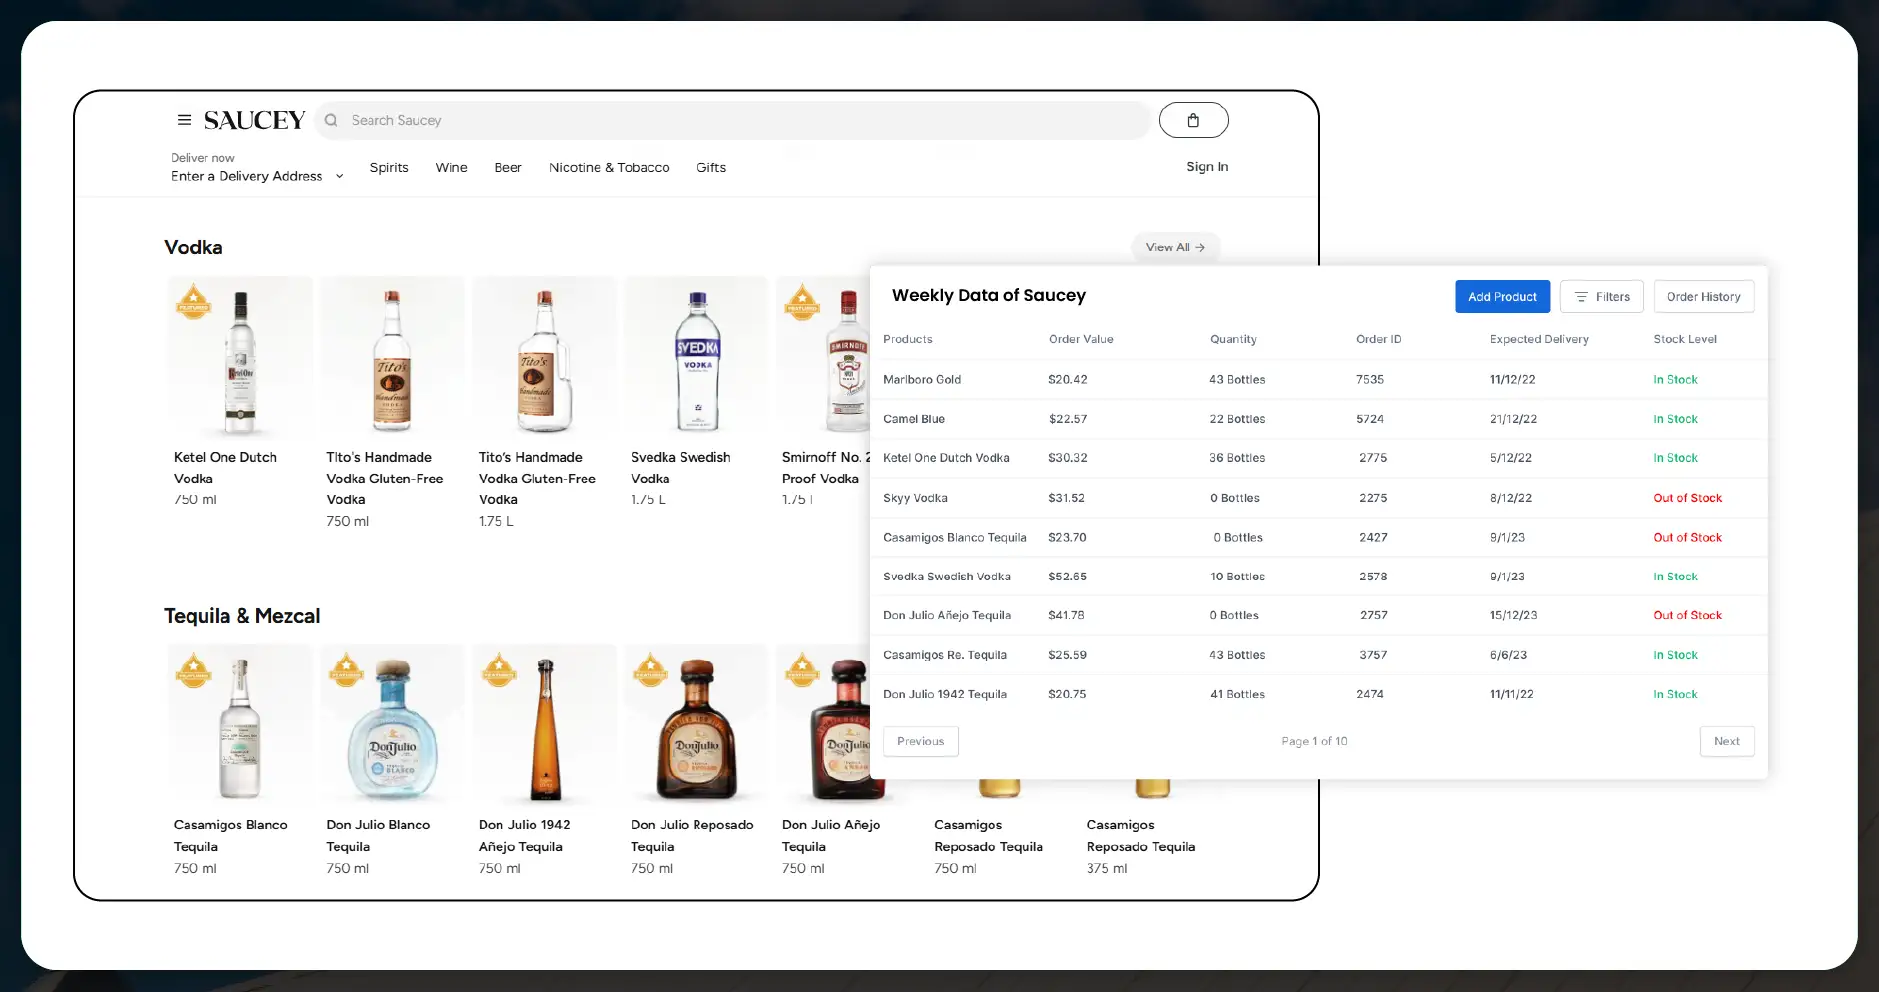1879x992 pixels.
Task: Click View All for Vodka section
Action: click(1175, 247)
